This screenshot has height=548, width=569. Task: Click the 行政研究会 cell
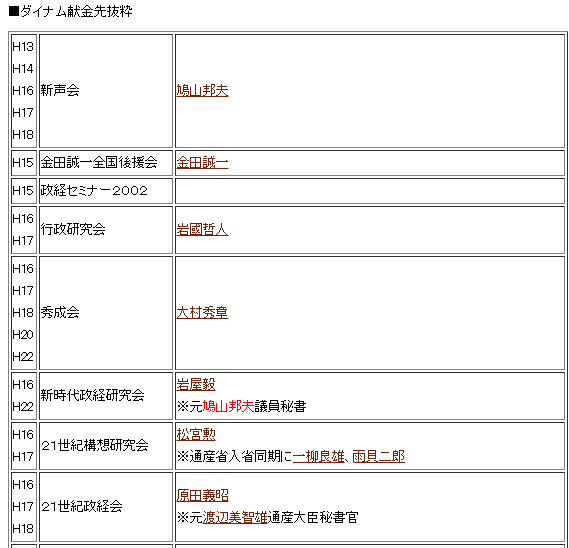point(106,230)
